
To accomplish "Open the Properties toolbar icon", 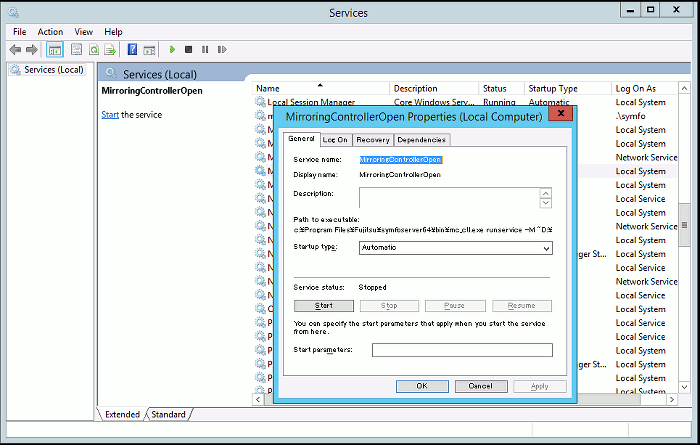I will click(x=77, y=50).
